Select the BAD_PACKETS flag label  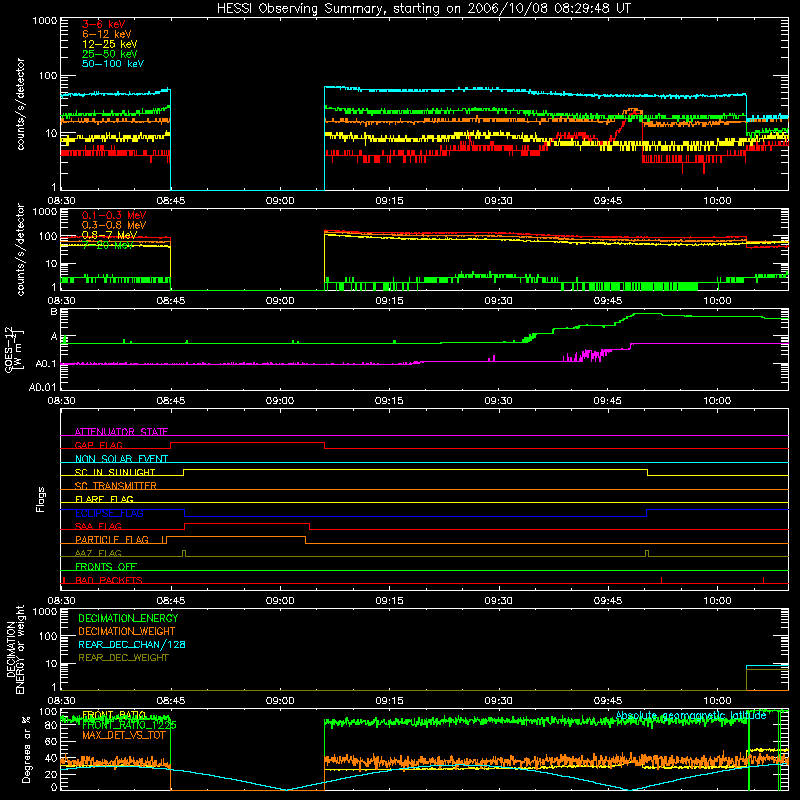coord(109,580)
